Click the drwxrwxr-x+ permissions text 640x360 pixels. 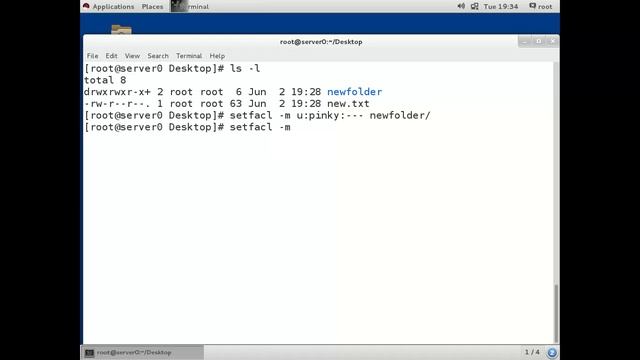tap(117, 92)
